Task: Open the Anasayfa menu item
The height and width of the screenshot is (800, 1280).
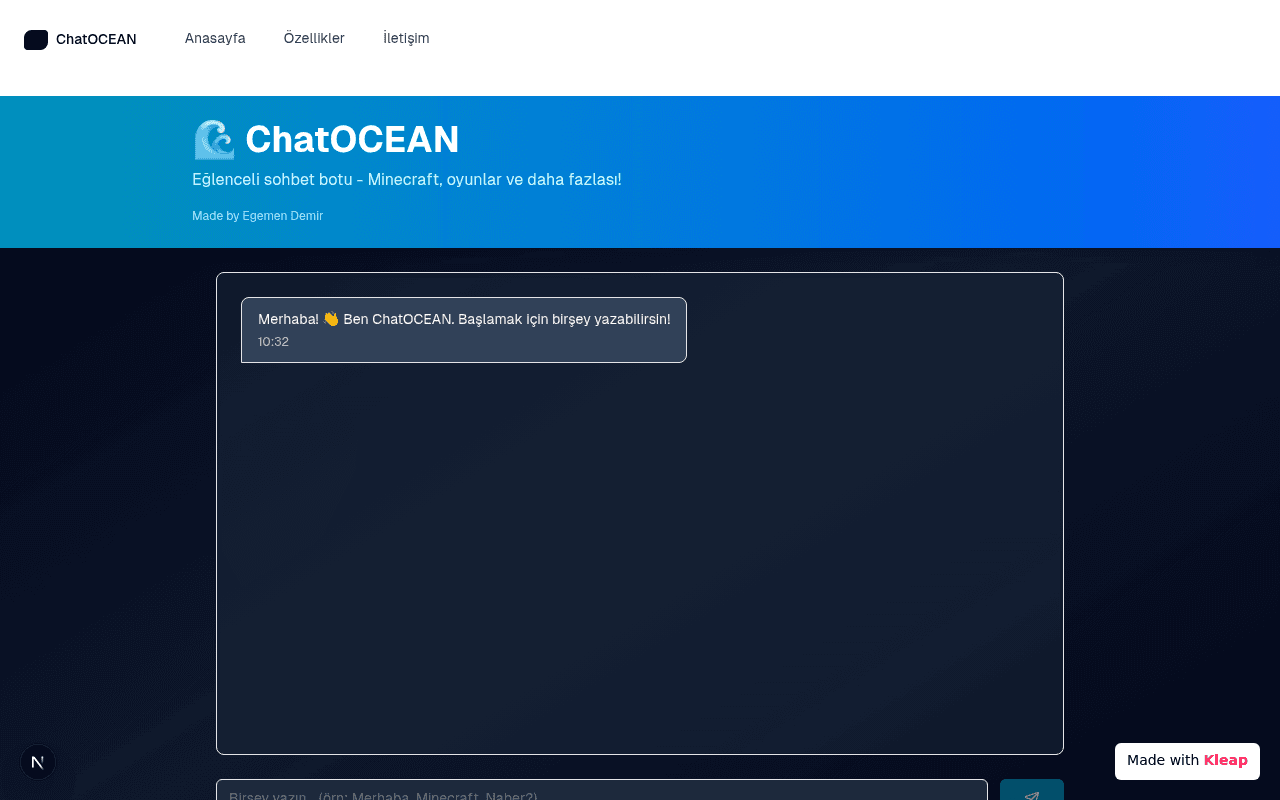Action: coord(215,38)
